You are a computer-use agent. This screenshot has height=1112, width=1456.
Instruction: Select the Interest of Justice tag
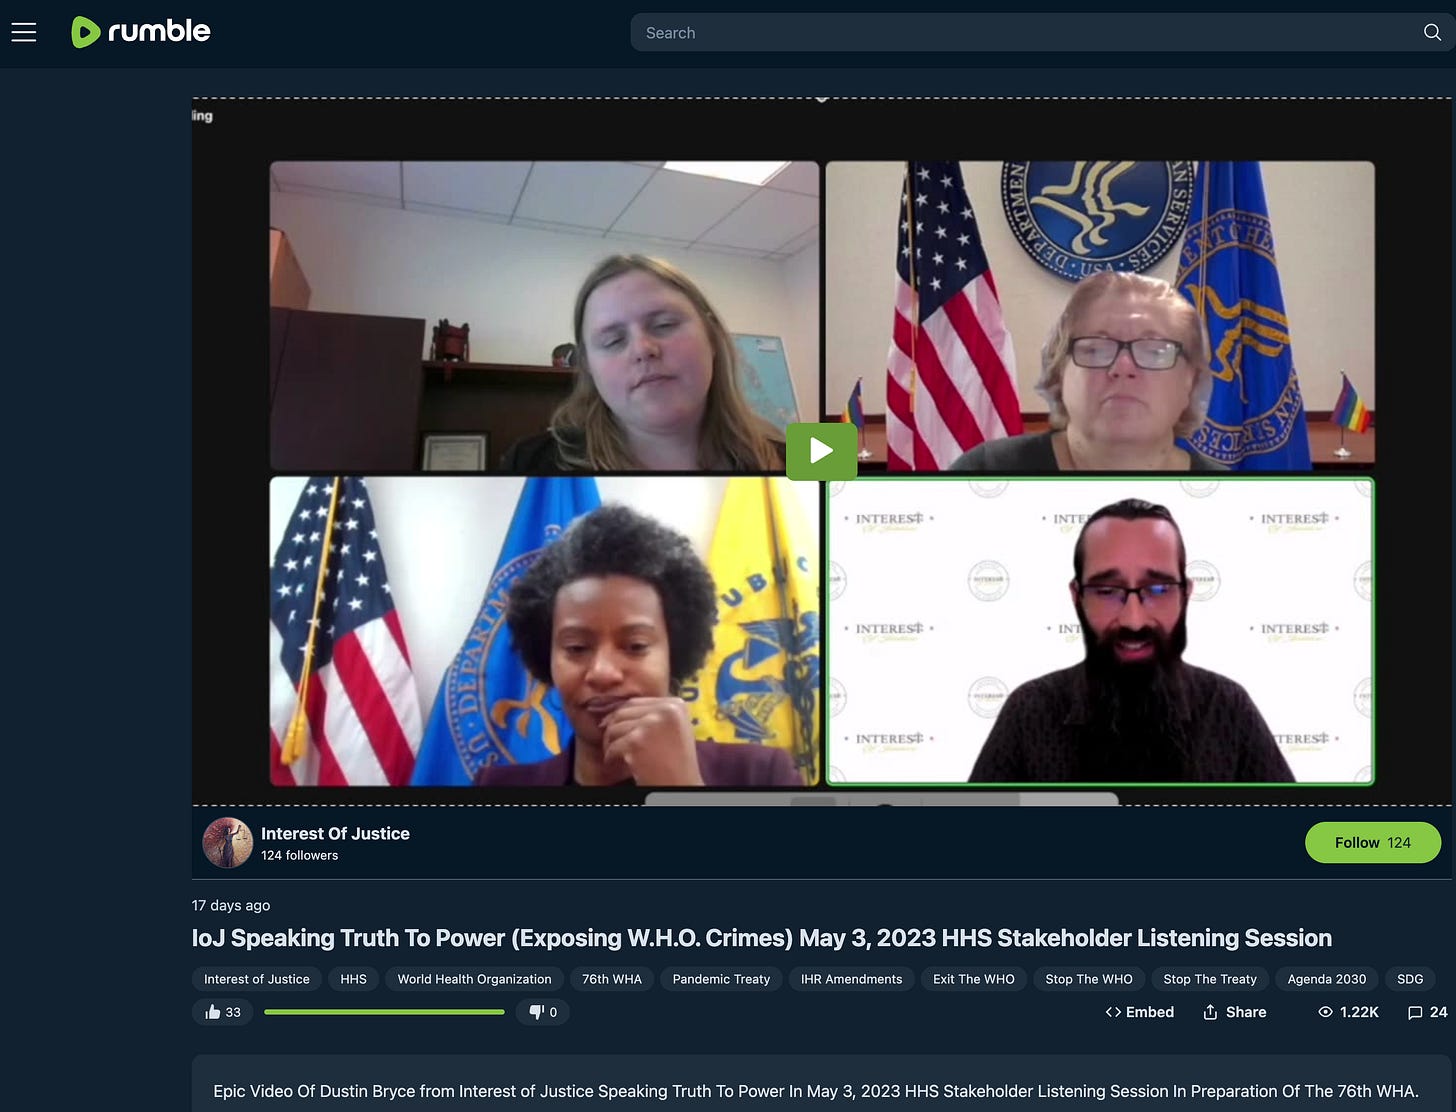tap(257, 979)
